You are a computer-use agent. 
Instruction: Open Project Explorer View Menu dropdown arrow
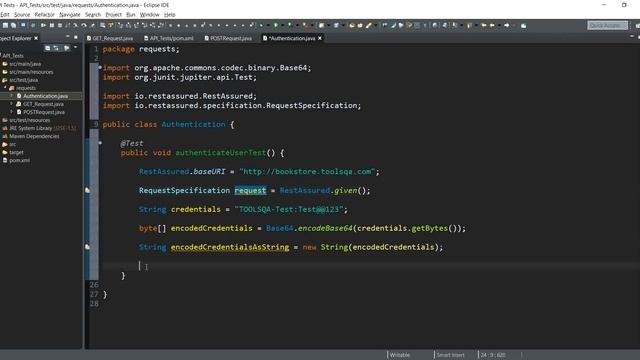click(76, 48)
